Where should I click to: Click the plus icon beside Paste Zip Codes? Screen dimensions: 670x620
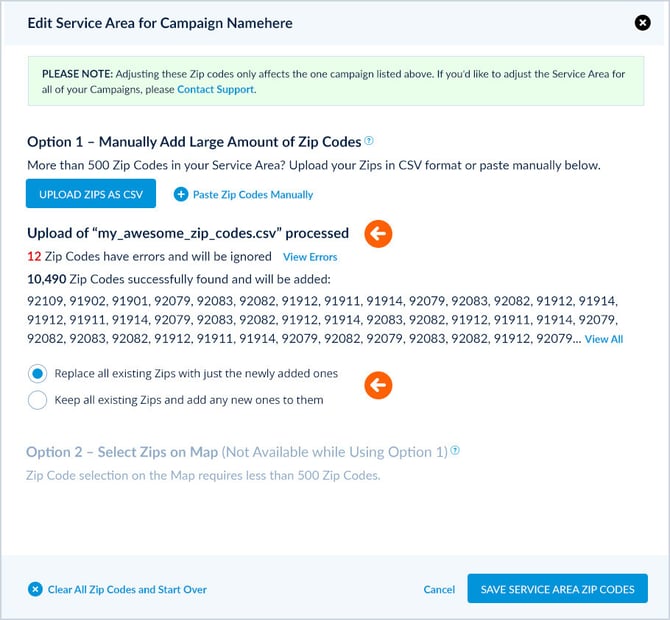[181, 194]
